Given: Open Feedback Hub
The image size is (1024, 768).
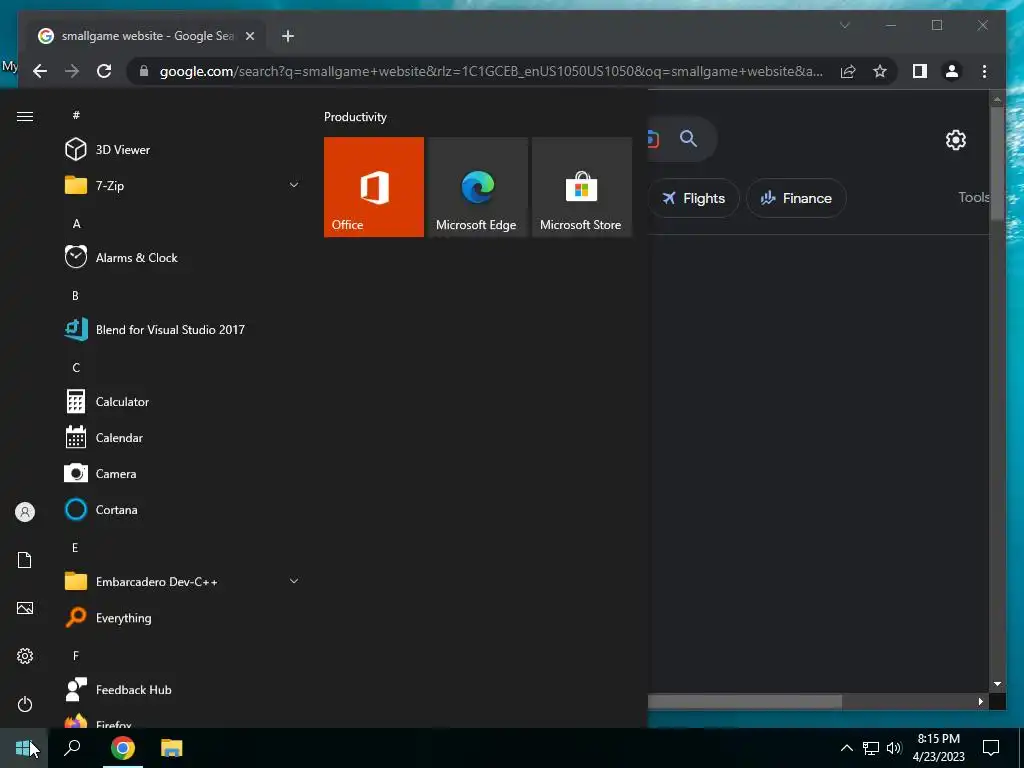Looking at the screenshot, I should pyautogui.click(x=182, y=690).
